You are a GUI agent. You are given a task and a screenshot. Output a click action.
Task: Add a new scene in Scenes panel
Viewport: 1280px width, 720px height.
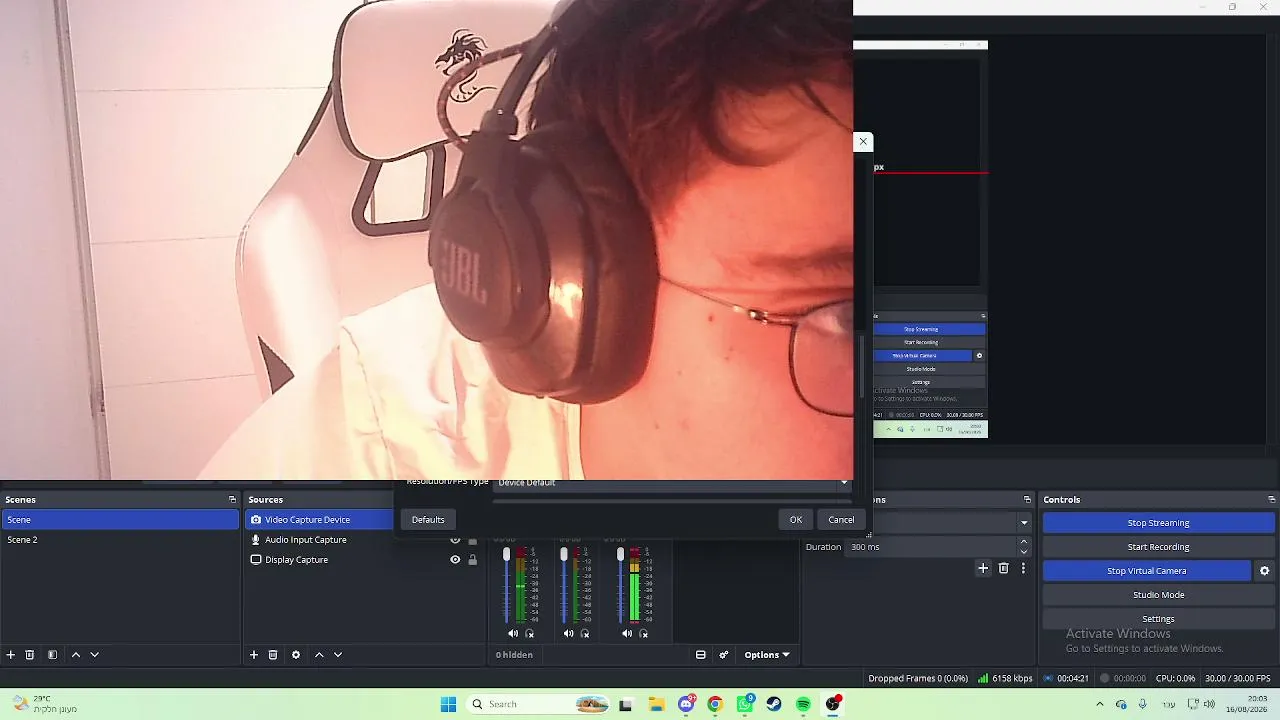[11, 655]
